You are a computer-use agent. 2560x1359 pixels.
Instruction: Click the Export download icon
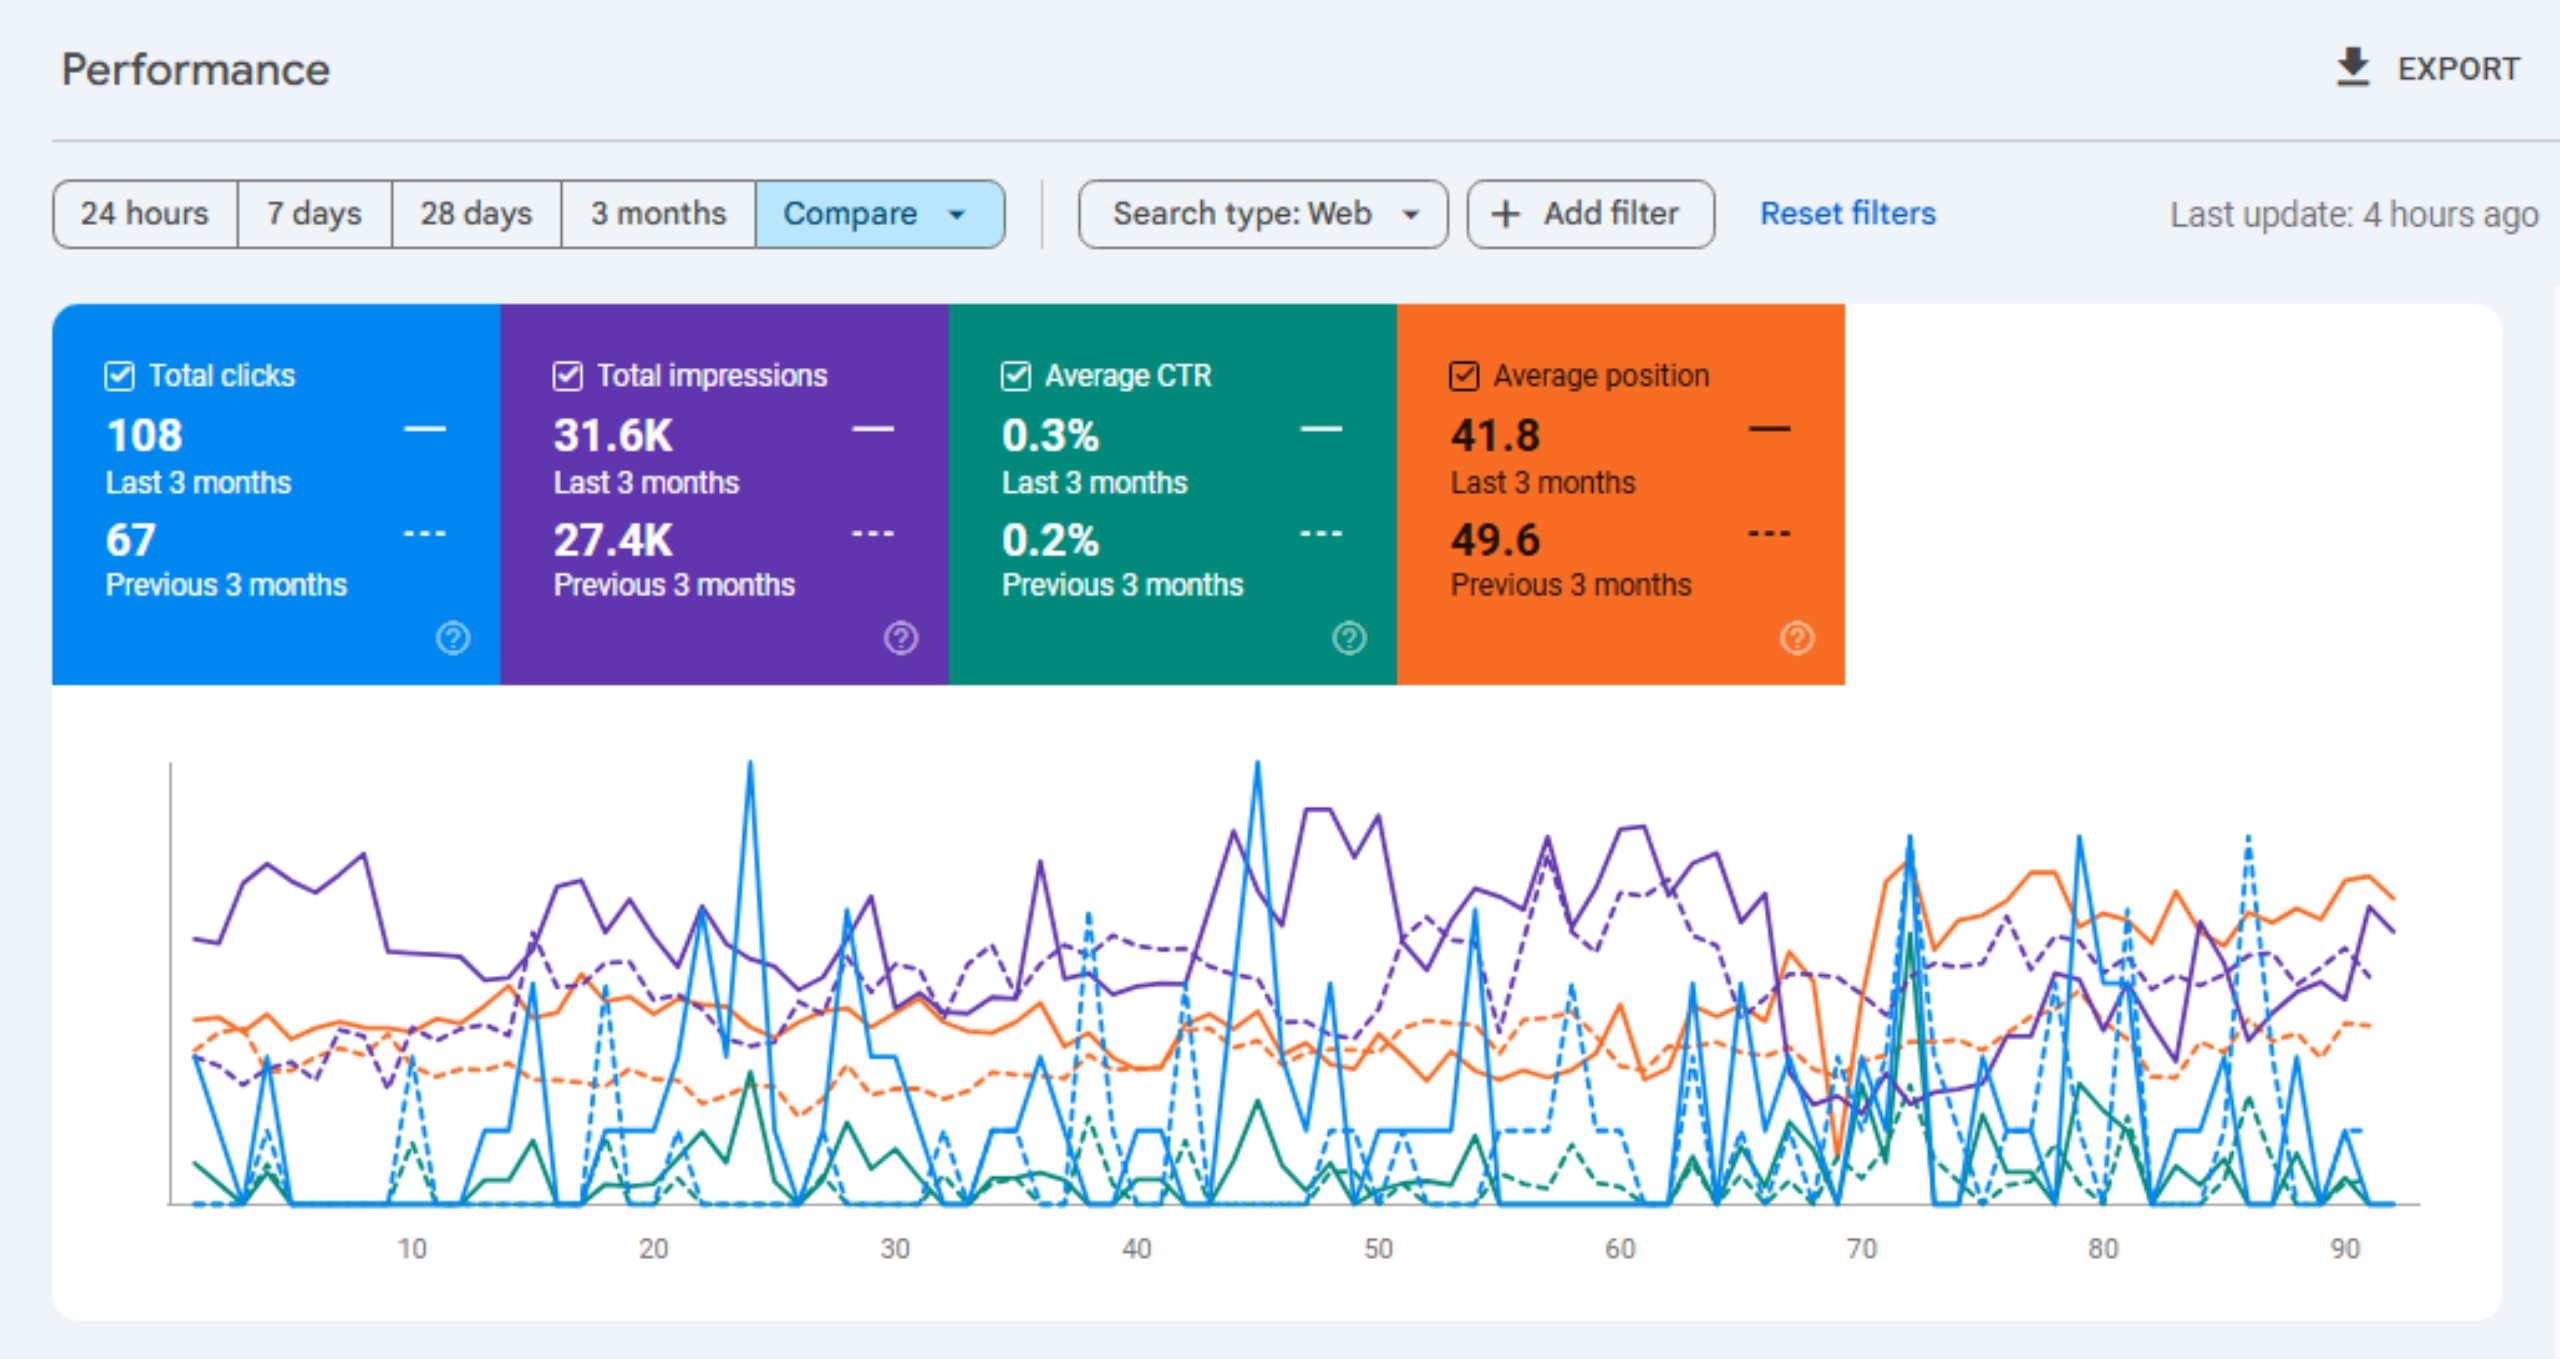pyautogui.click(x=2352, y=67)
